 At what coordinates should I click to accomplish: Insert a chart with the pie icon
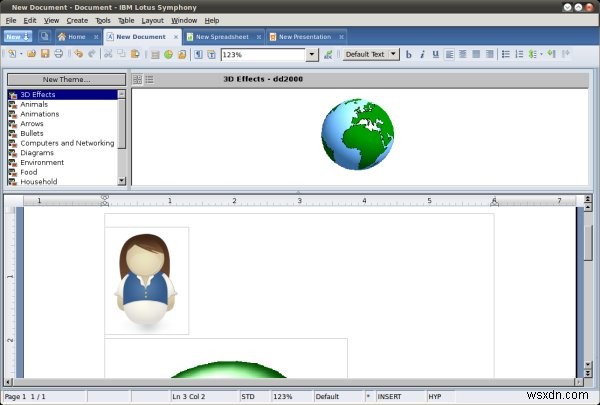pos(168,54)
